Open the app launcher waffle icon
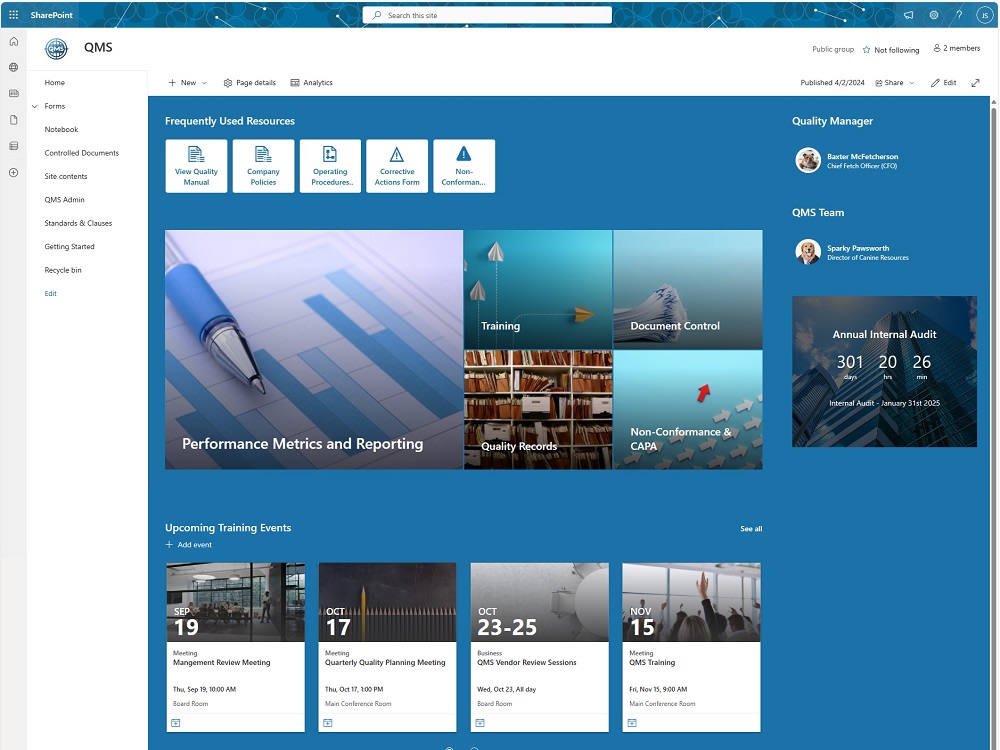 tap(13, 15)
